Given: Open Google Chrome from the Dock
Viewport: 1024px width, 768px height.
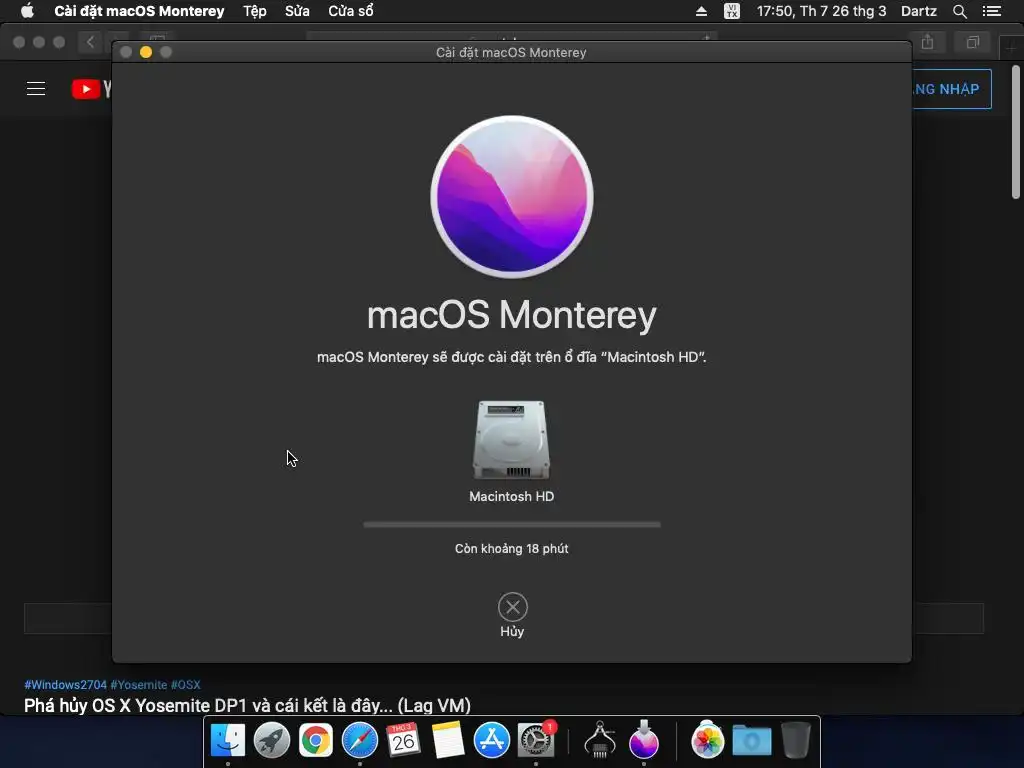Looking at the screenshot, I should coord(316,740).
